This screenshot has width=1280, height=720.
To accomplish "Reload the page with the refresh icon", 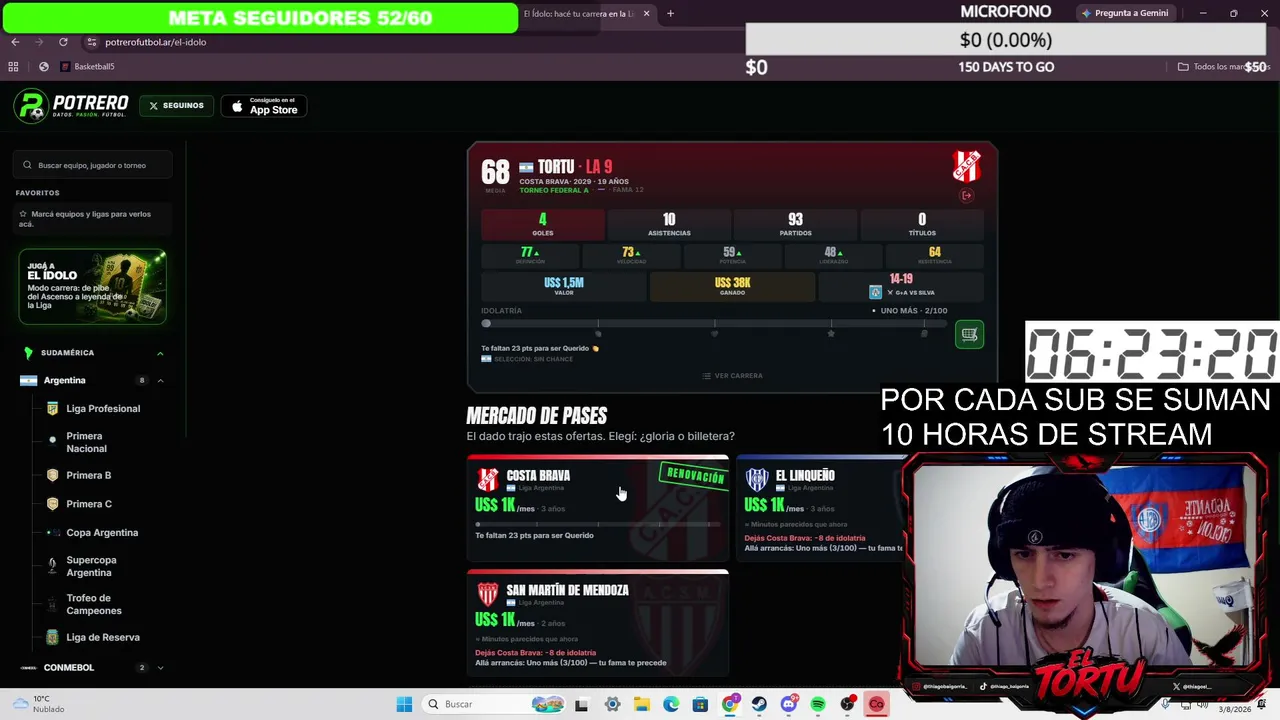I will click(x=63, y=42).
